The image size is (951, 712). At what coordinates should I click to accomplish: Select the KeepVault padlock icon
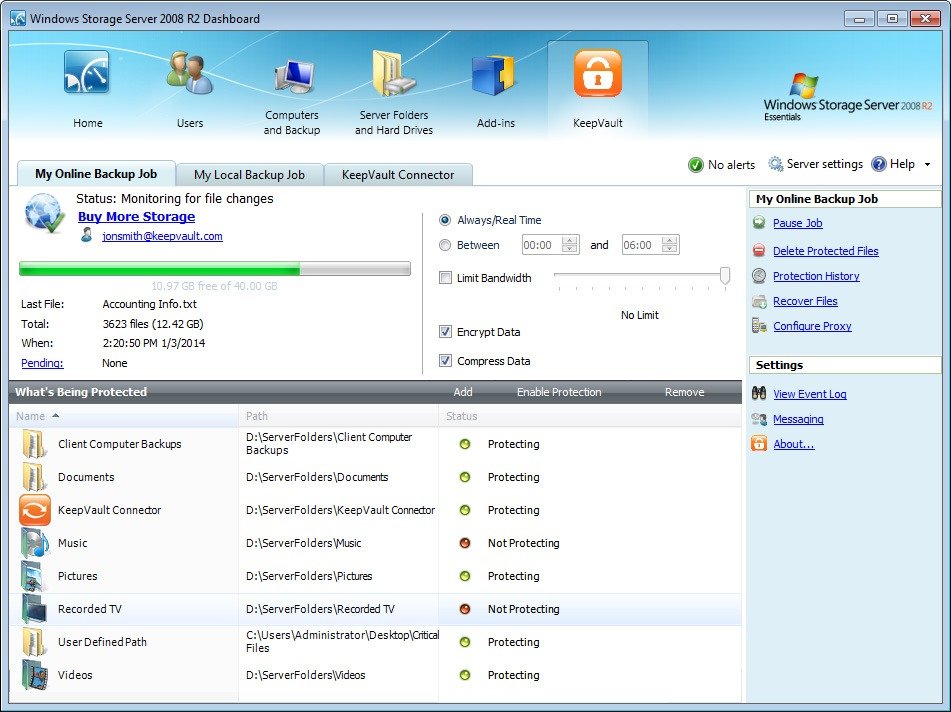pyautogui.click(x=597, y=73)
